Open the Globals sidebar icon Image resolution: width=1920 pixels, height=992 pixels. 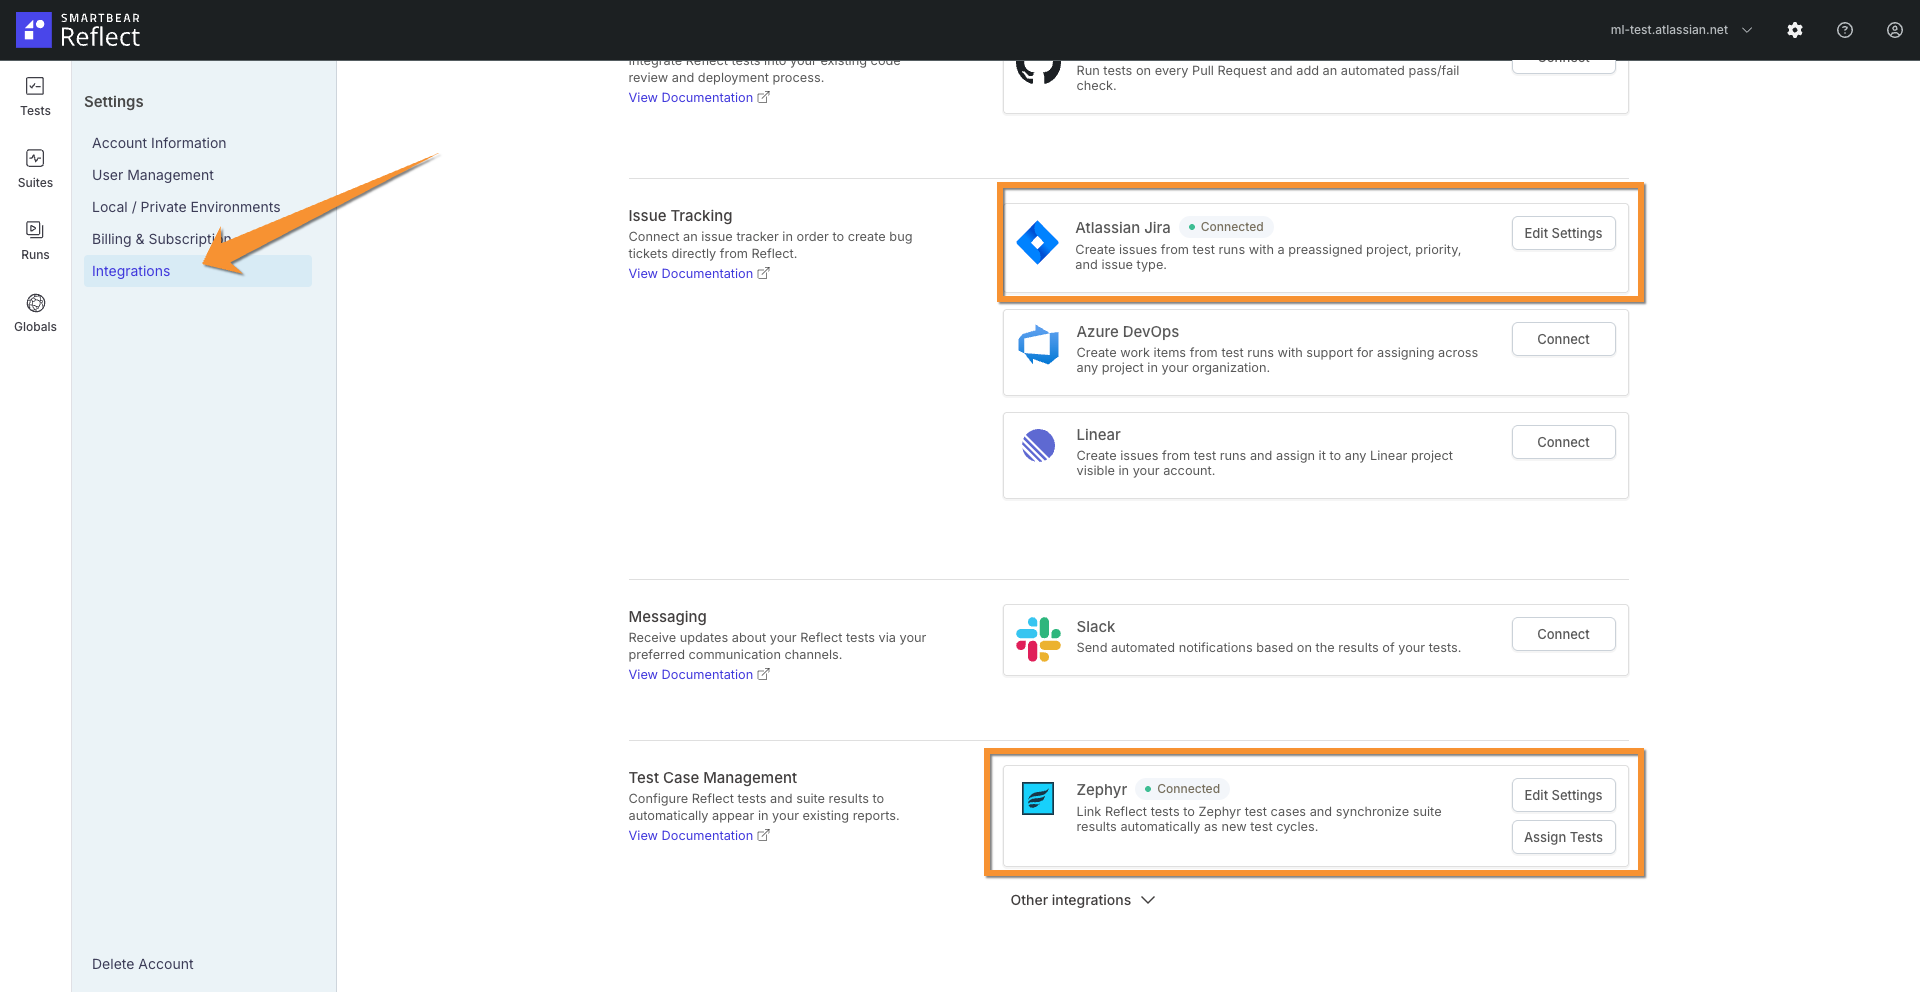(35, 308)
